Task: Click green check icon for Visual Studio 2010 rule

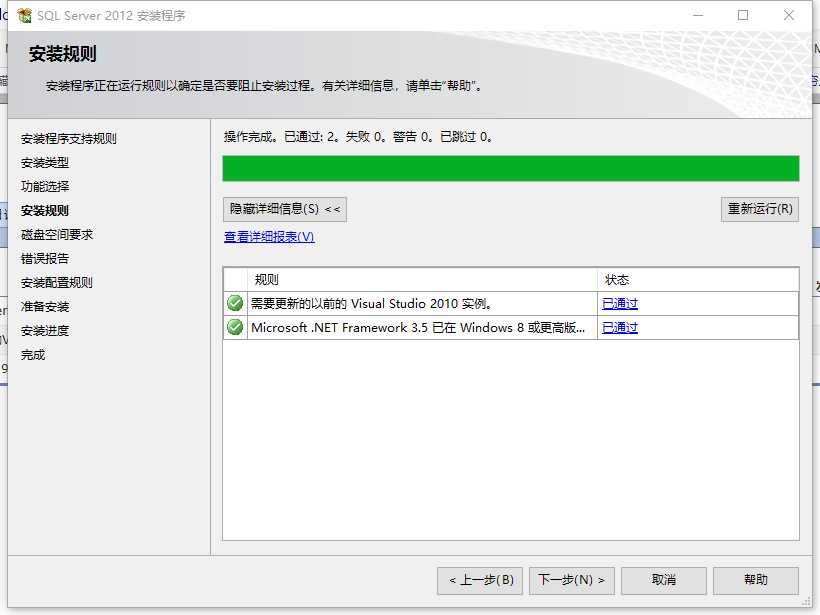Action: pos(235,303)
